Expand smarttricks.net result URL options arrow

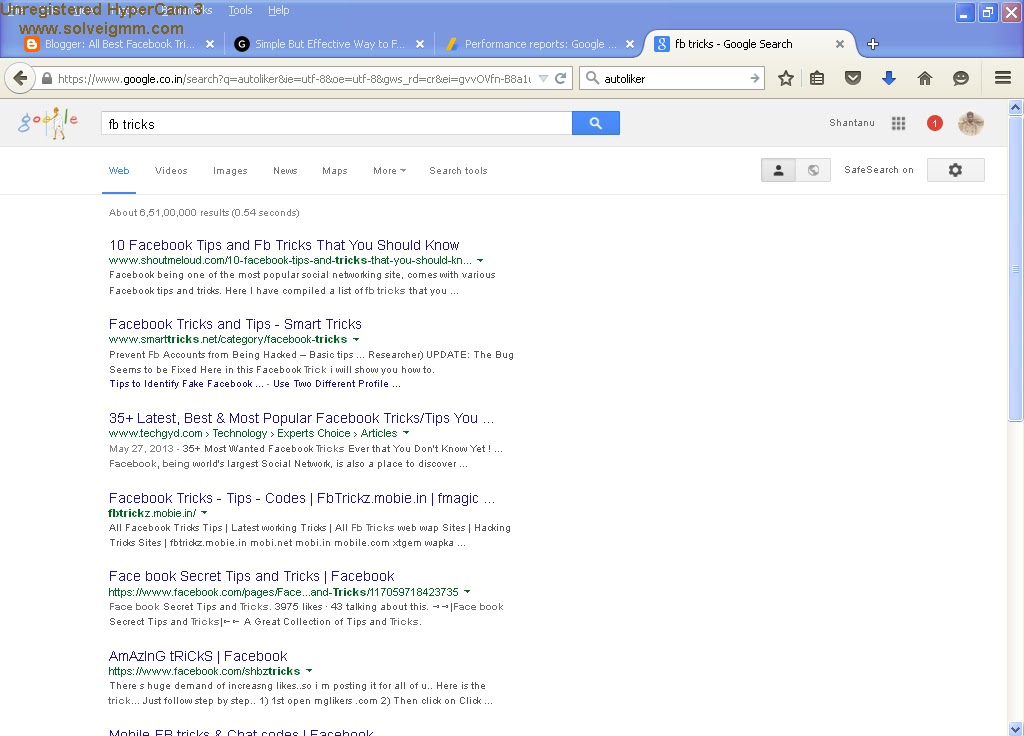tap(356, 340)
